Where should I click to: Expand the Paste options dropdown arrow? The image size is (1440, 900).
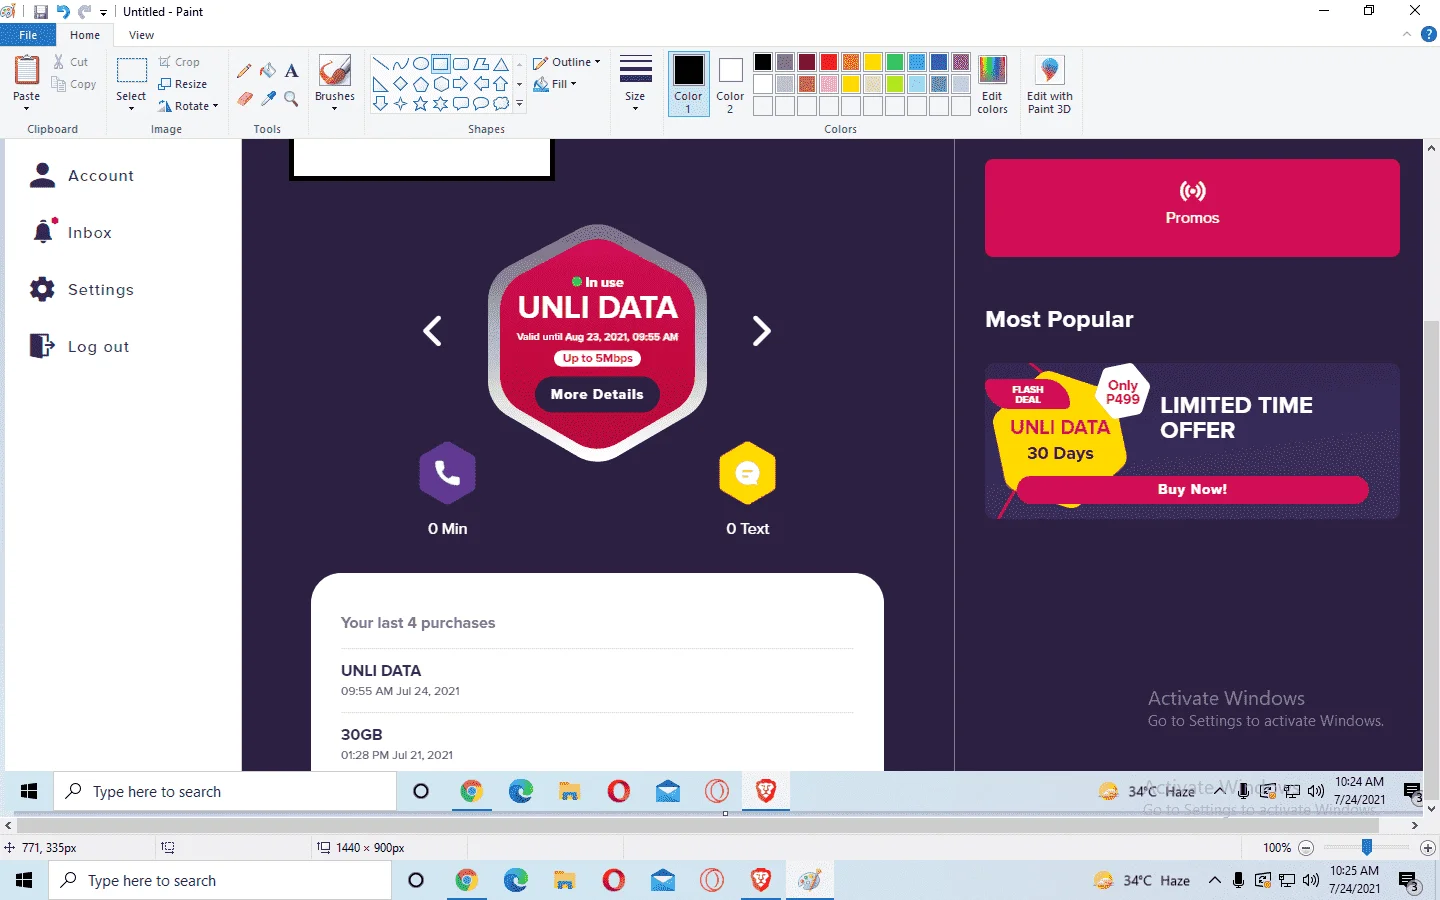pos(26,108)
